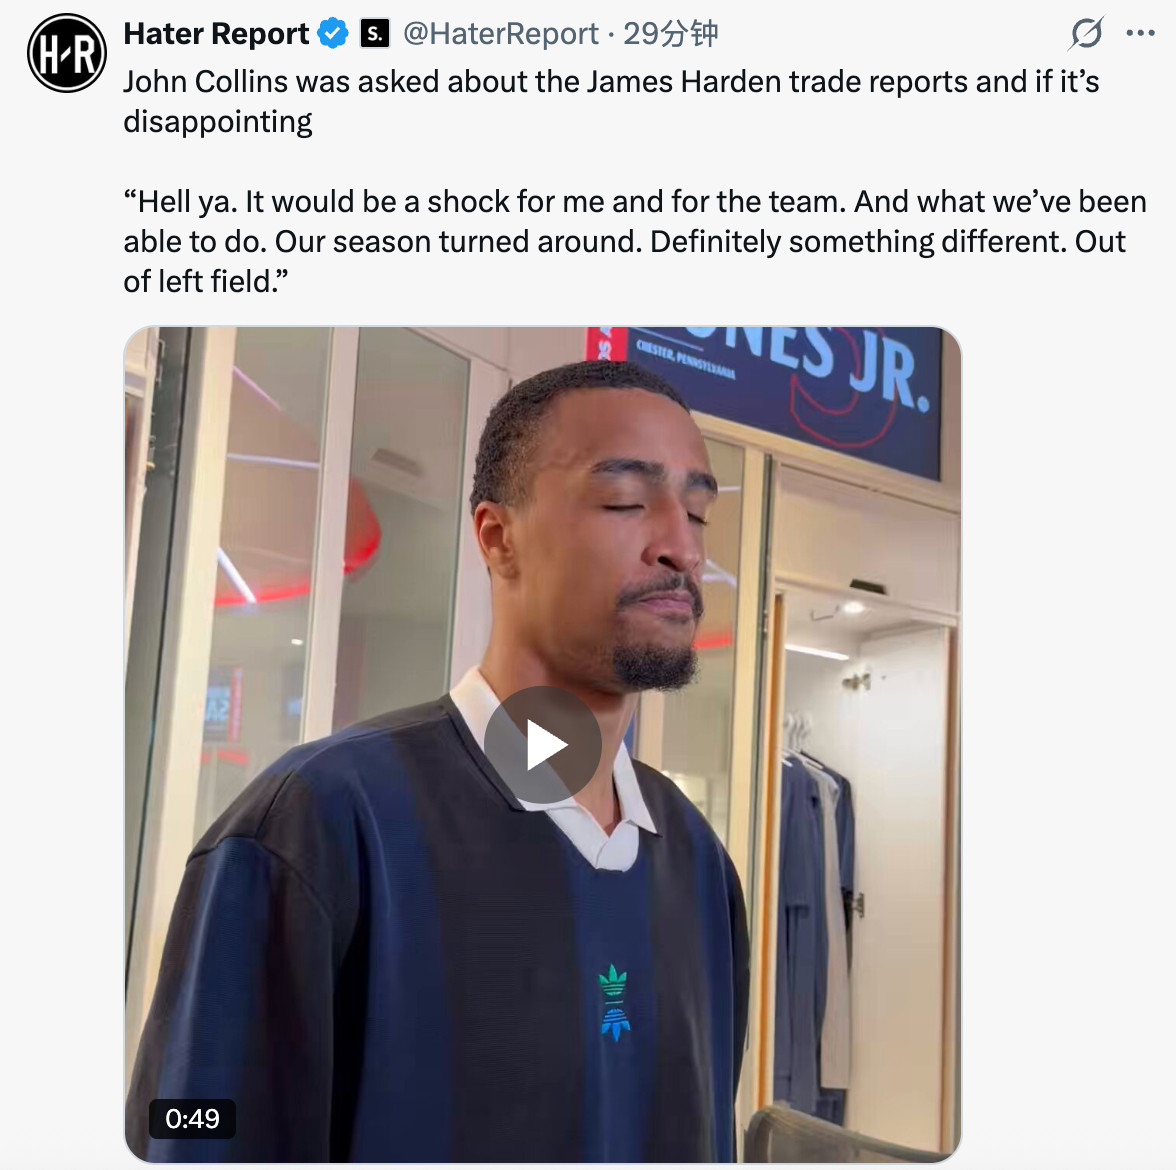
Task: Click the Chester, Pennsylvania text on the banner
Action: (x=686, y=359)
